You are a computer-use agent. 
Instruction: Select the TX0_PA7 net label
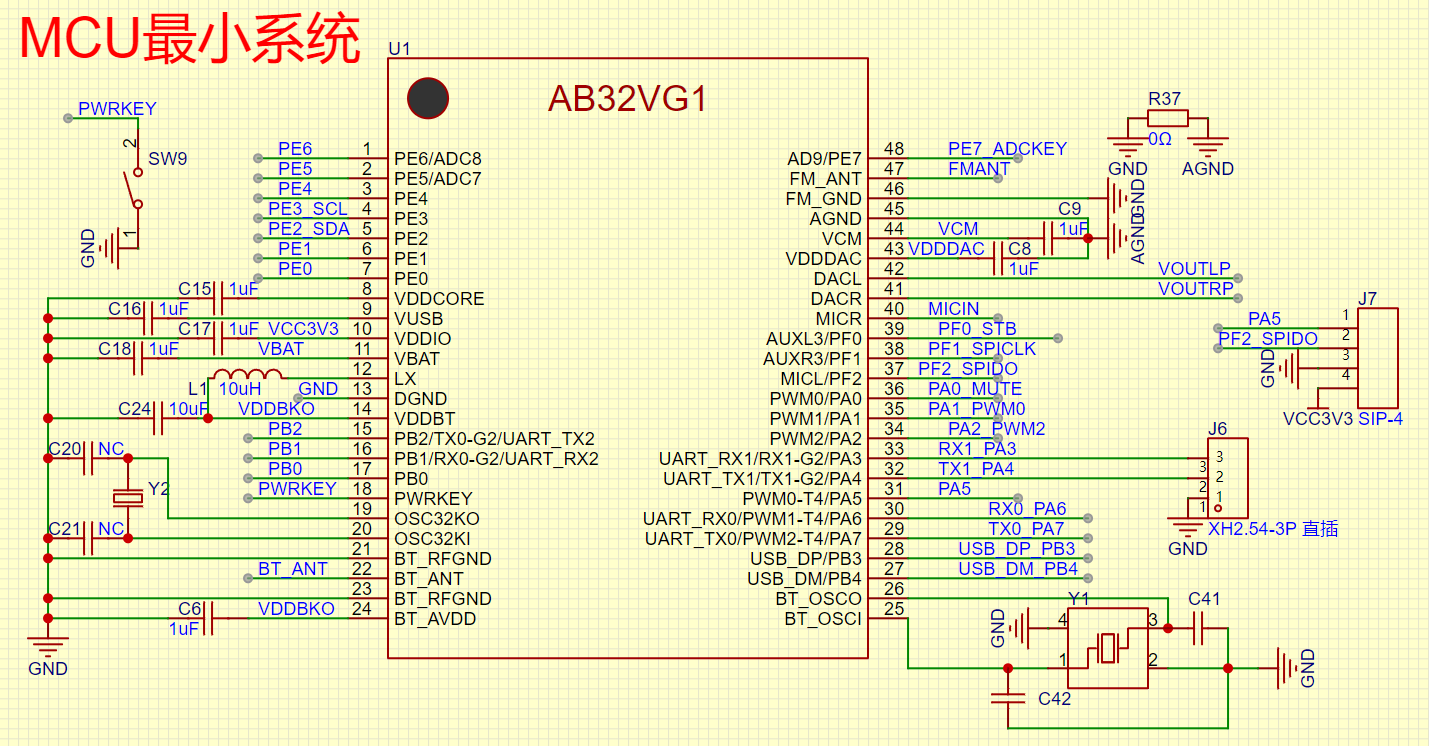pos(1026,528)
